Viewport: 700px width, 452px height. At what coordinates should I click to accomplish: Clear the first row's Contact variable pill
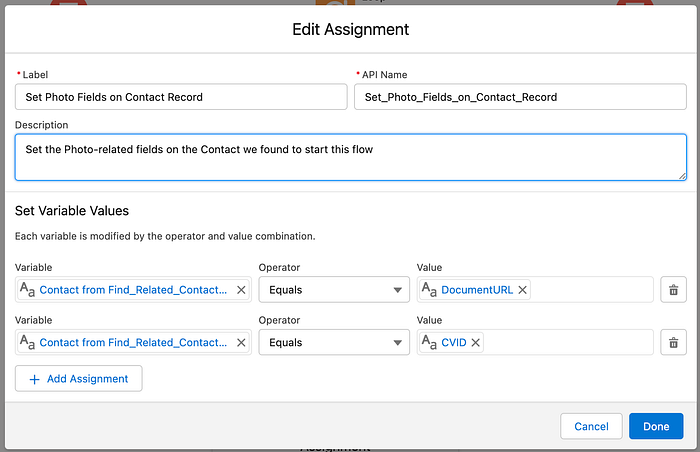tap(241, 290)
